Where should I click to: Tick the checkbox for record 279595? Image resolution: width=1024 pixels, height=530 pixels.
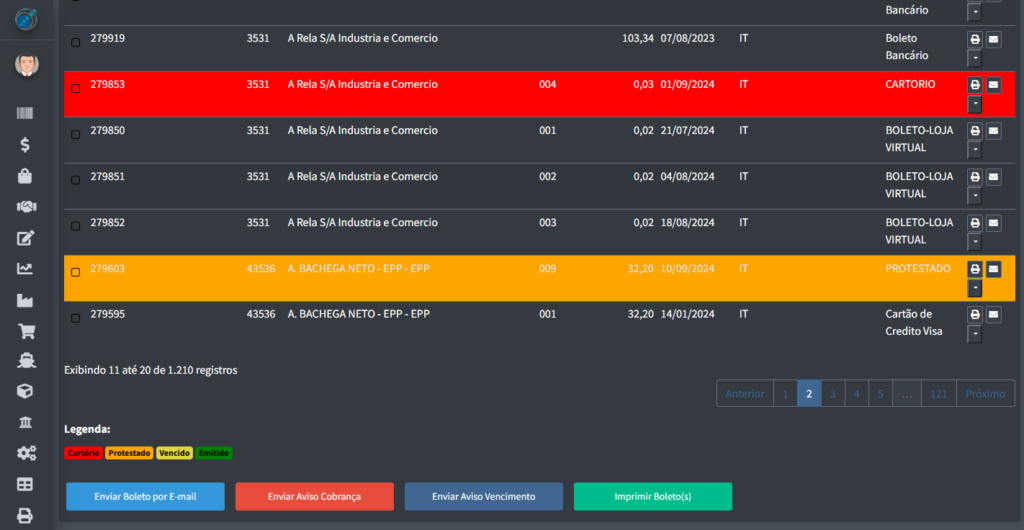point(76,318)
